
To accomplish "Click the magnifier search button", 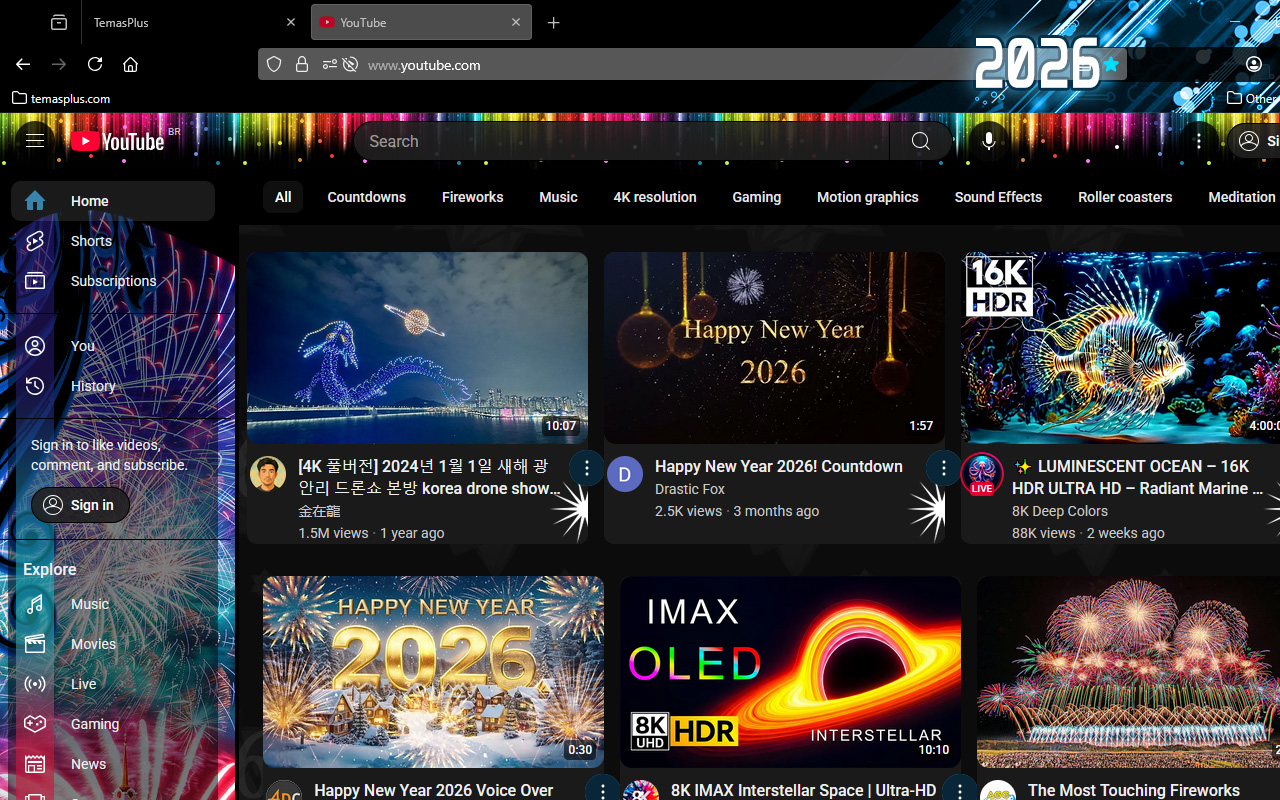I will tap(920, 141).
